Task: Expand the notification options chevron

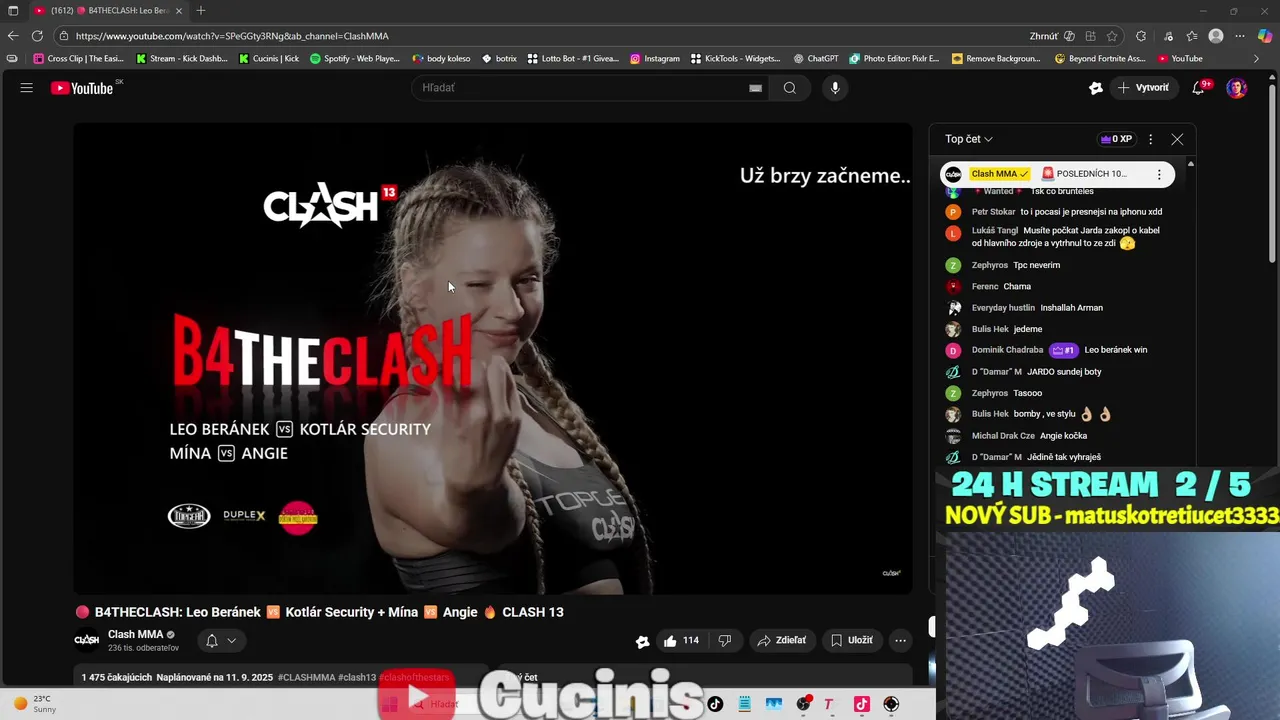Action: point(232,641)
